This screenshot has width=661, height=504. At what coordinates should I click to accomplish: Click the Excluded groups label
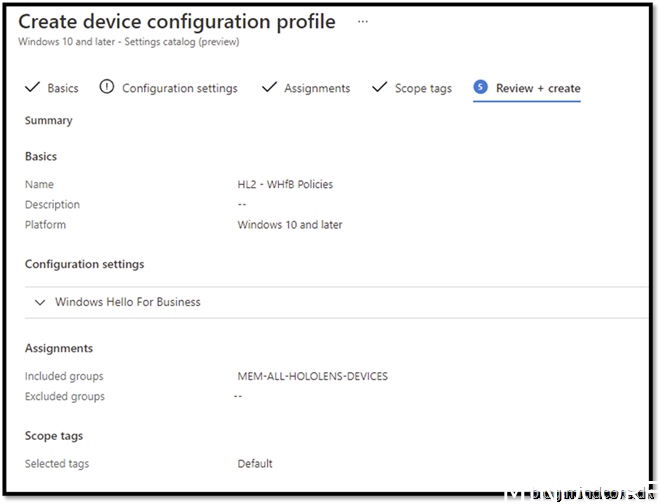(65, 396)
